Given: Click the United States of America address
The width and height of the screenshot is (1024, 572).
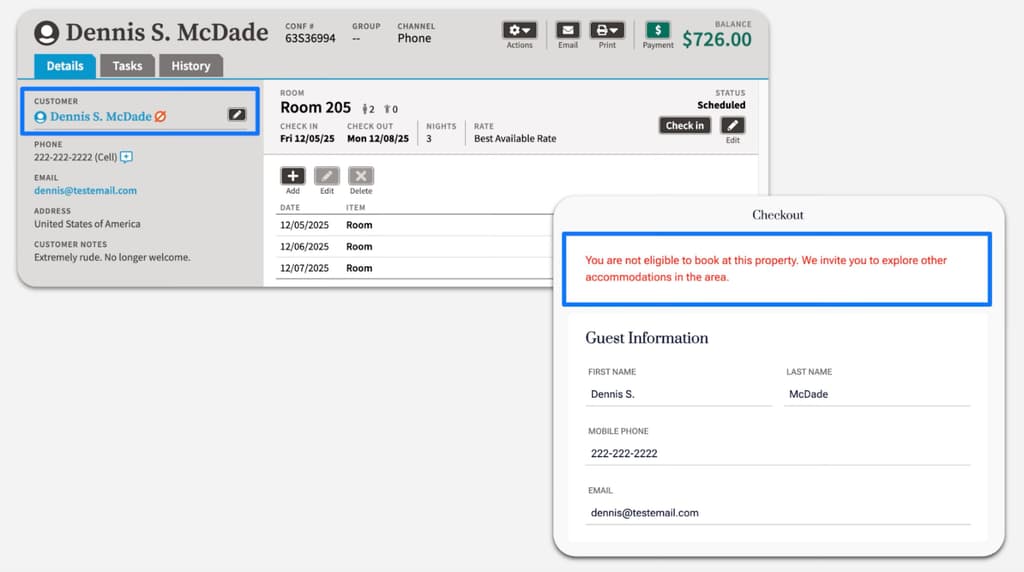Looking at the screenshot, I should pyautogui.click(x=87, y=224).
